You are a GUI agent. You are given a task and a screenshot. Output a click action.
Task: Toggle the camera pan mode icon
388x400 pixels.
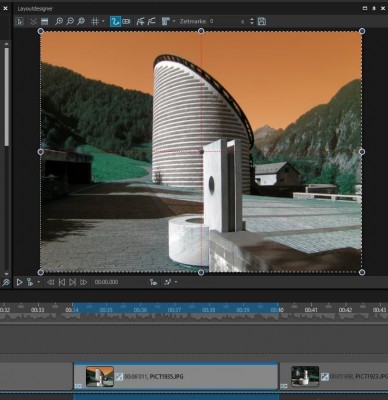click(126, 22)
